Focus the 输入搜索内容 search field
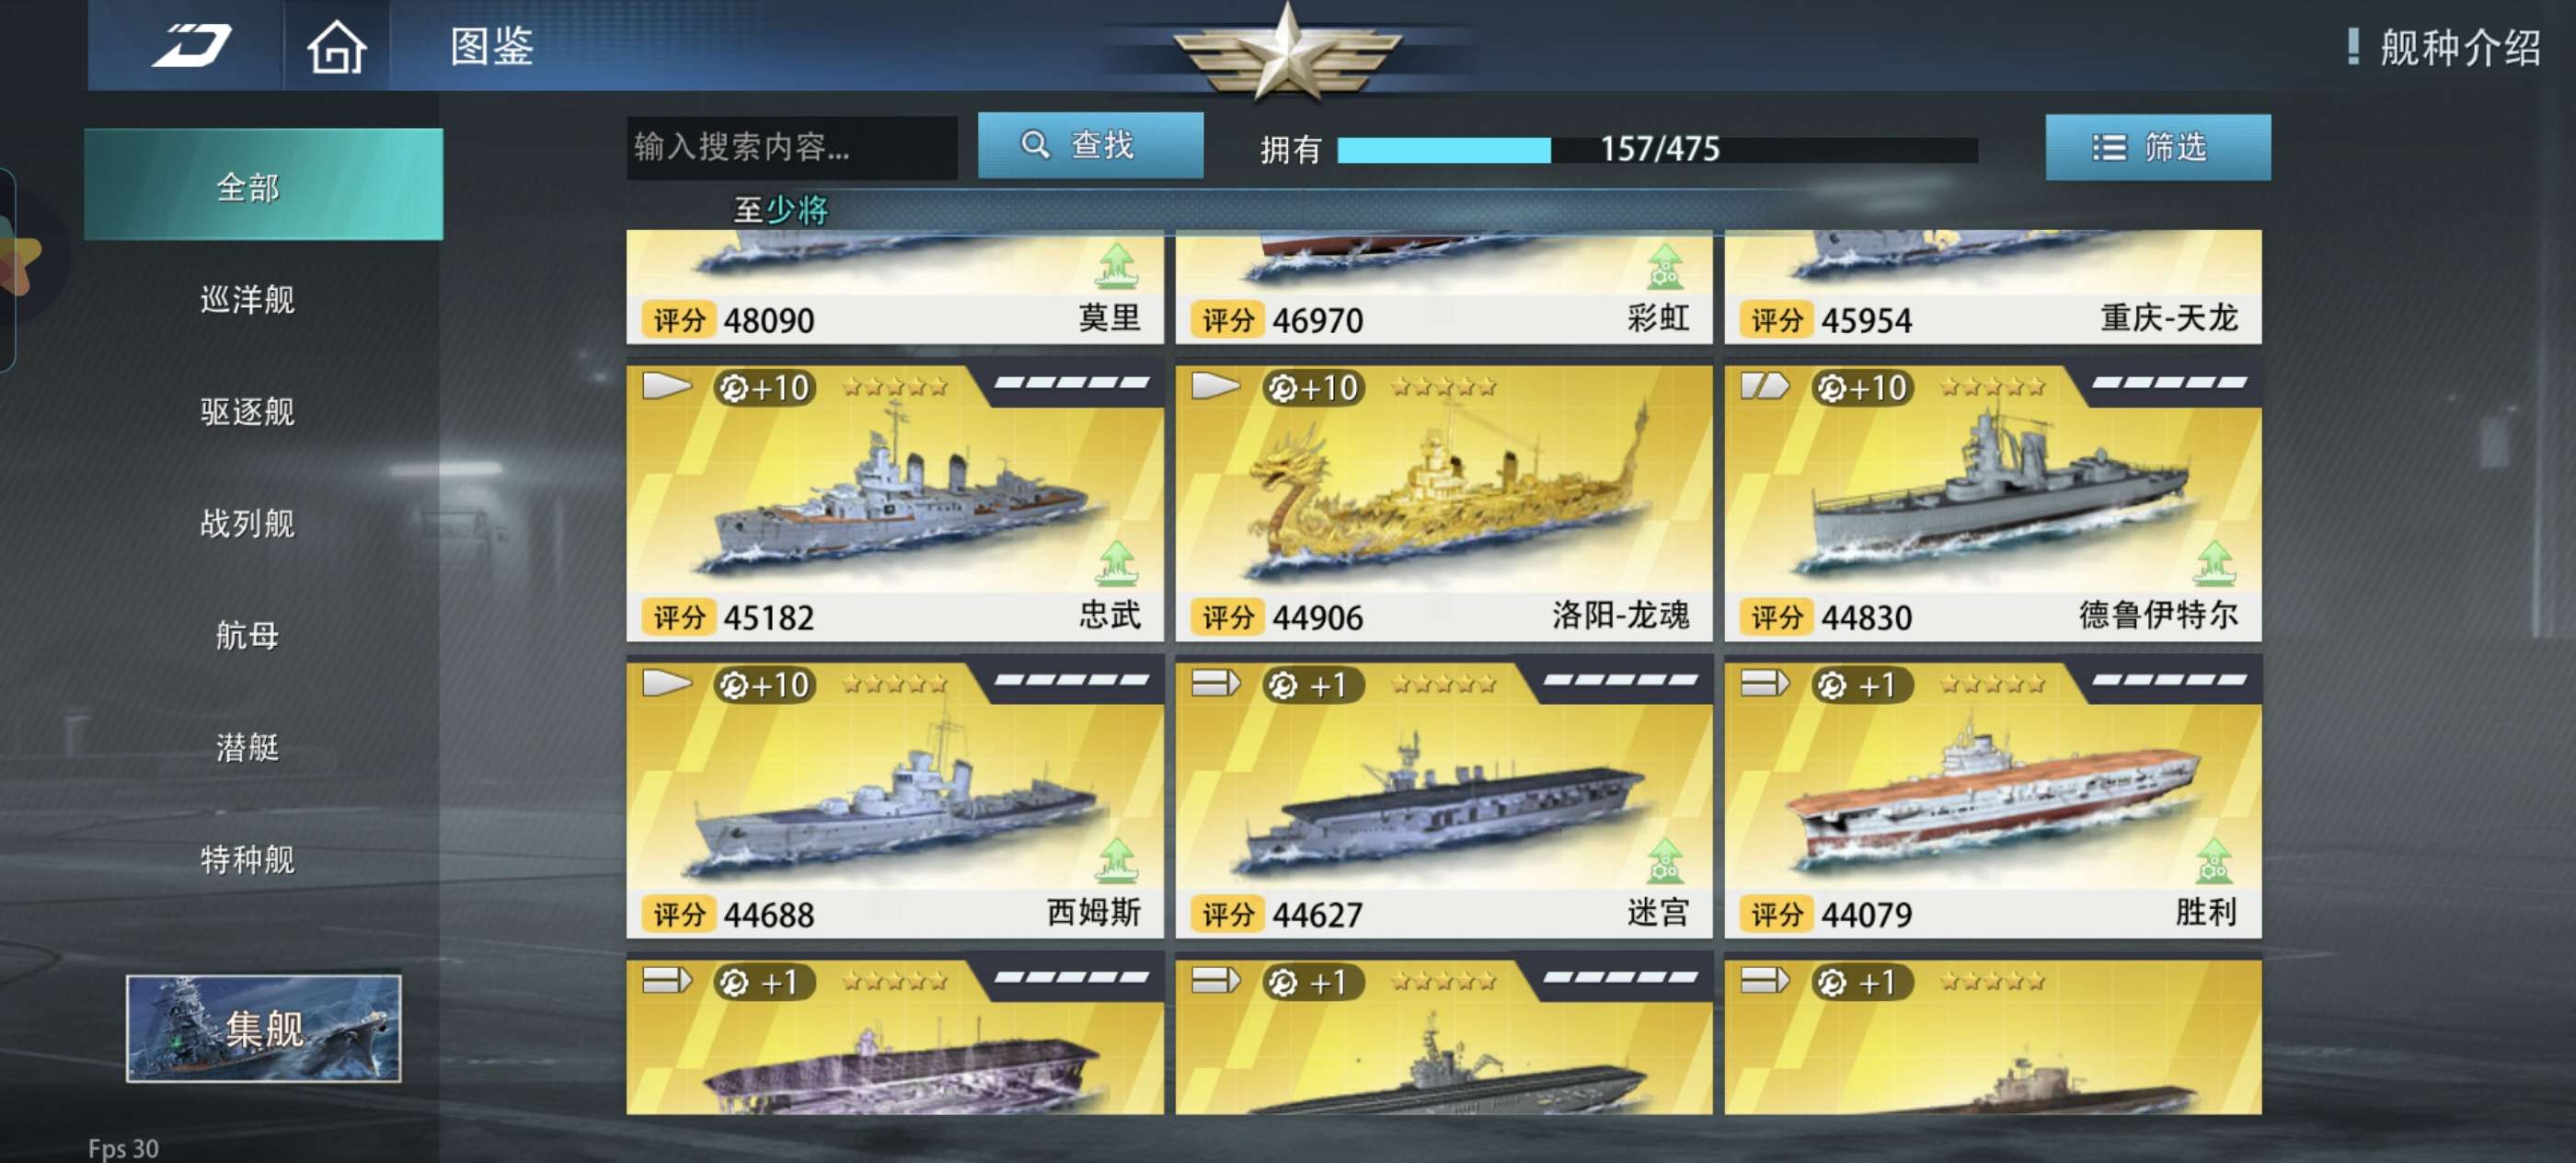The image size is (2576, 1163). tap(791, 147)
